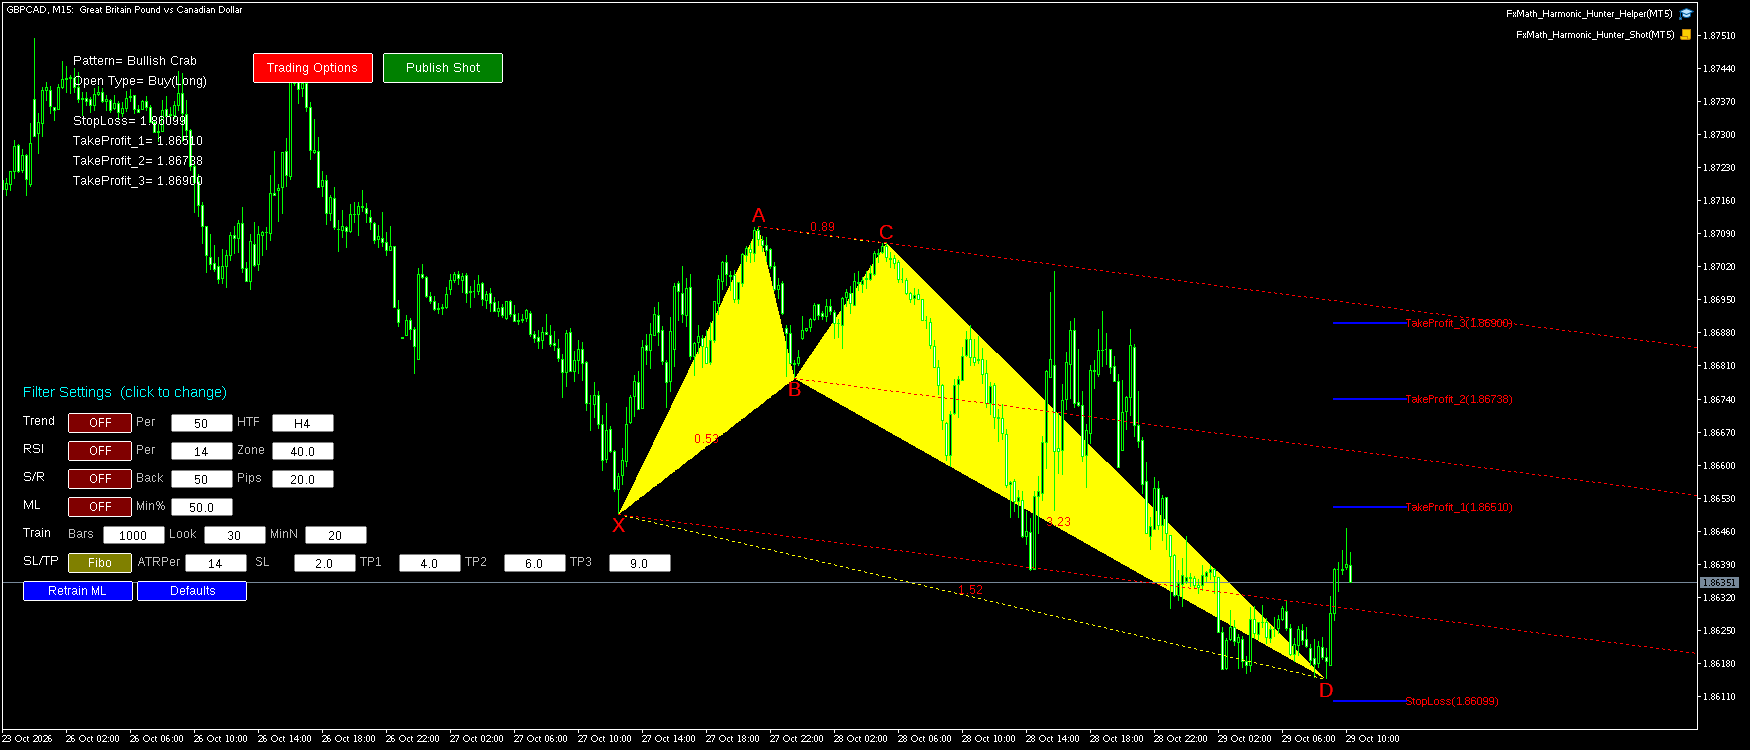1750x750 pixels.
Task: Toggle the RSI filter OFF button
Action: click(100, 451)
